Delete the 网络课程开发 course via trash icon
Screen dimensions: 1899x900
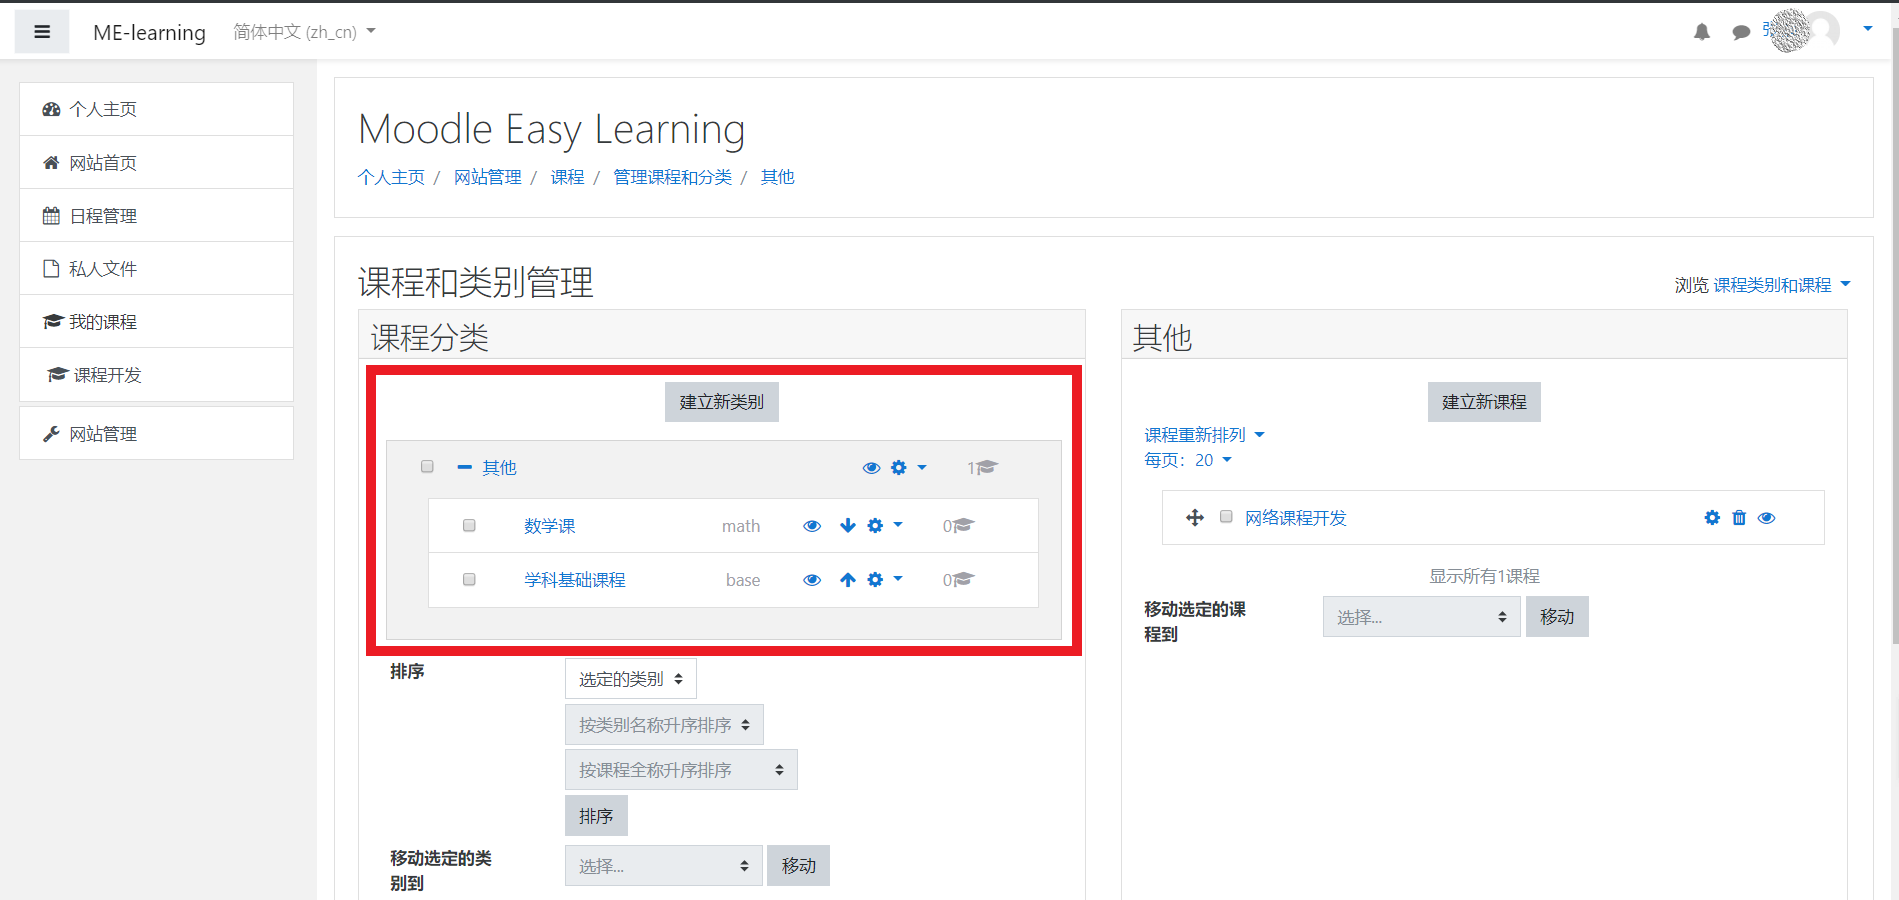point(1739,518)
